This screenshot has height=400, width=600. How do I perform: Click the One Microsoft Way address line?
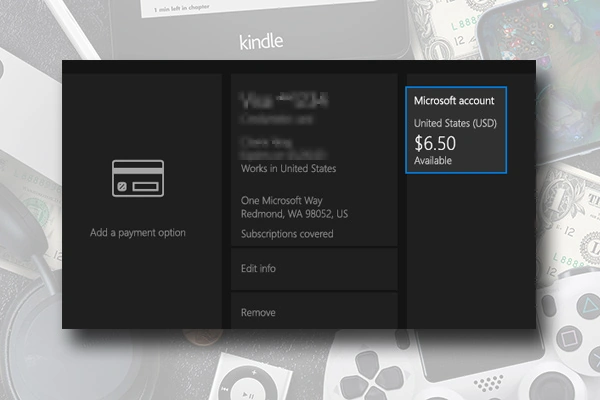pyautogui.click(x=282, y=201)
